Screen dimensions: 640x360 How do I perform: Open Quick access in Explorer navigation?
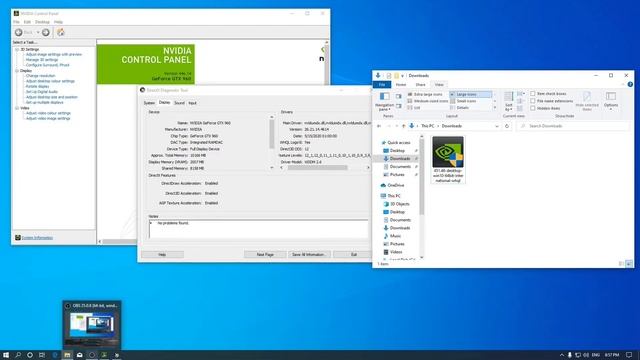click(x=396, y=142)
